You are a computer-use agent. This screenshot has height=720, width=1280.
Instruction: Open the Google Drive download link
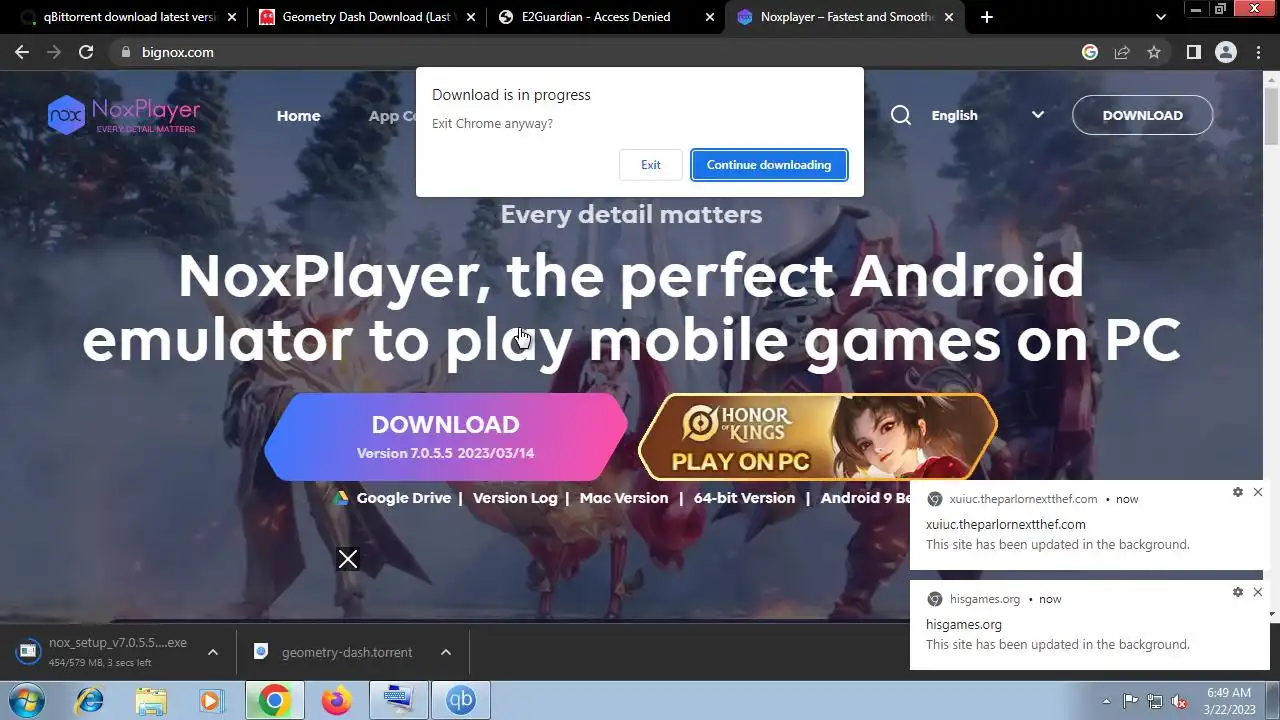tap(392, 498)
